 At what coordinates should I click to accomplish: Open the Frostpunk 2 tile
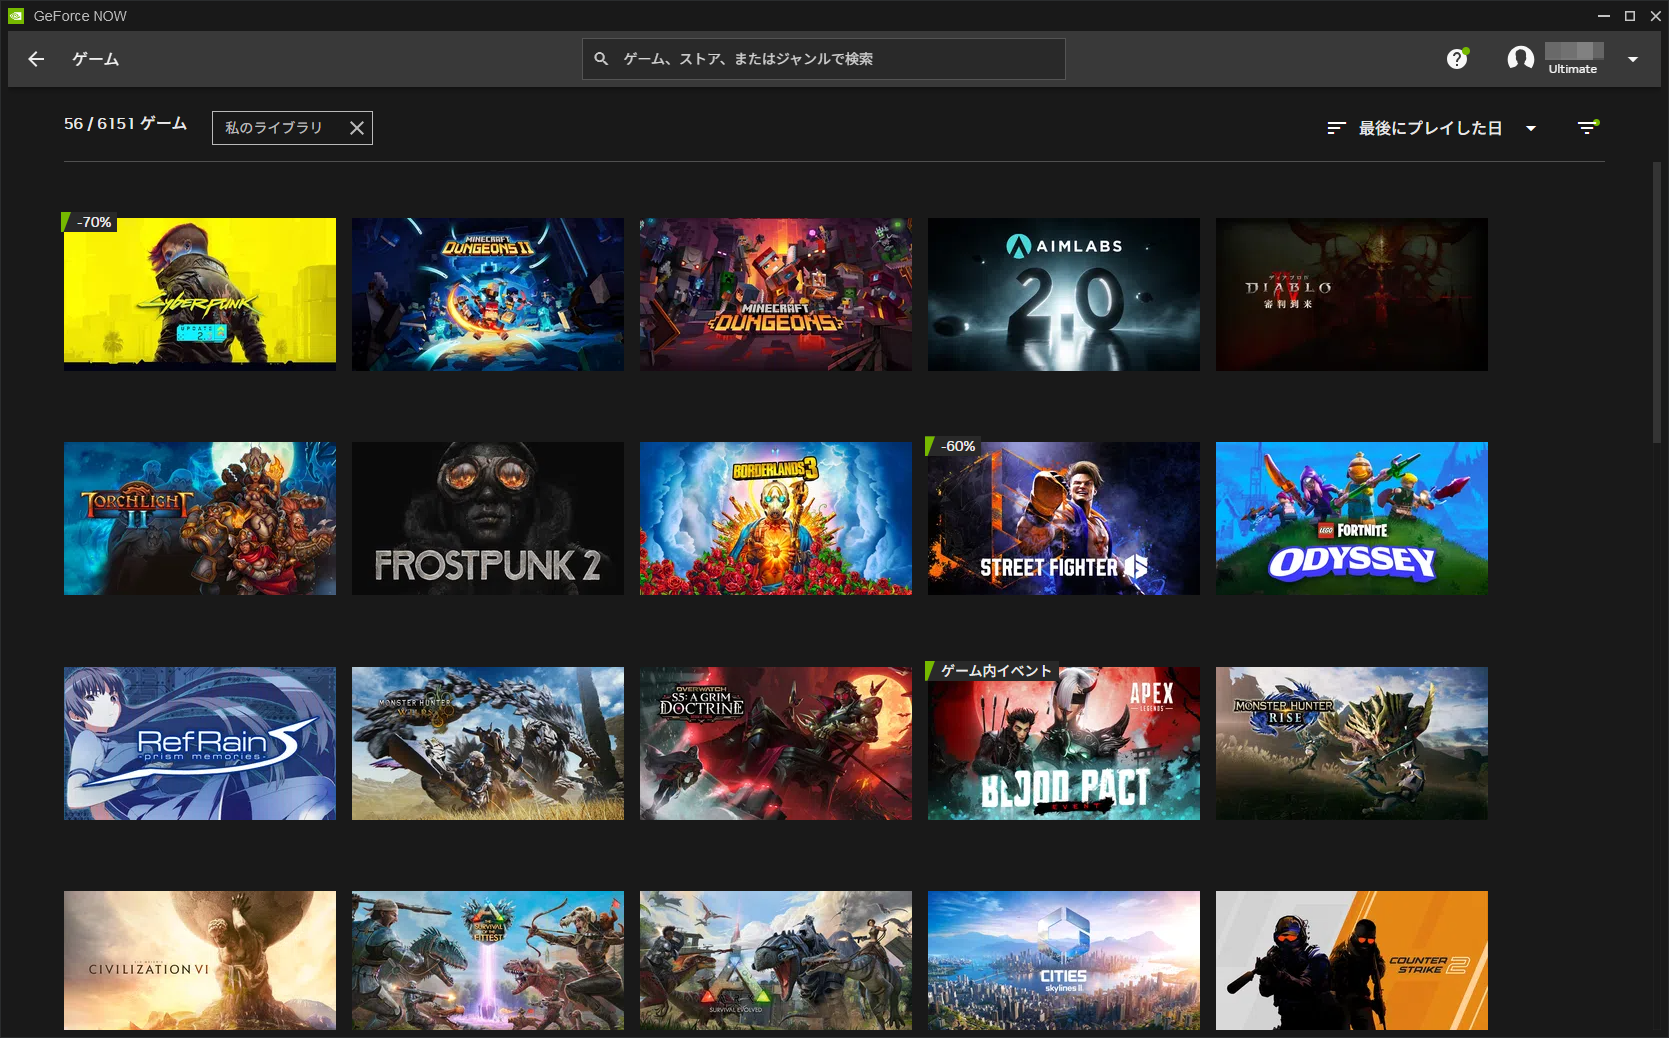(x=488, y=518)
